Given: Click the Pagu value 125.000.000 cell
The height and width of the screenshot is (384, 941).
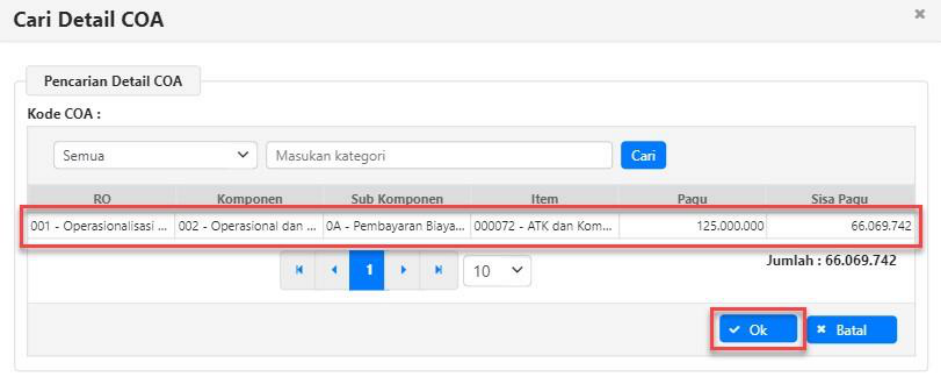Looking at the screenshot, I should click(x=693, y=226).
